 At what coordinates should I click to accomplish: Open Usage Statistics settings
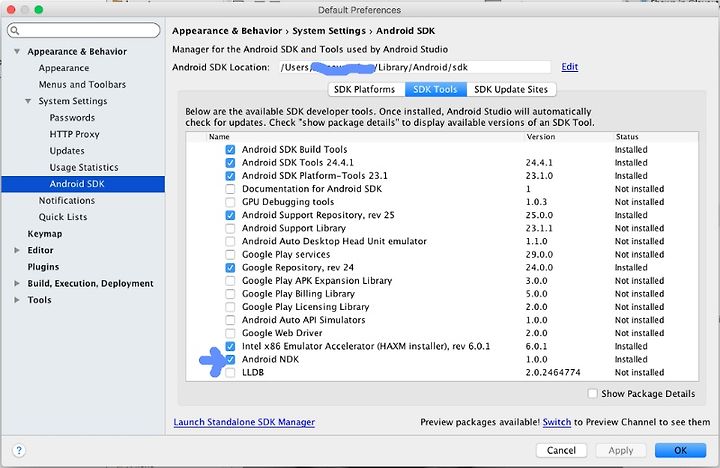[x=84, y=167]
